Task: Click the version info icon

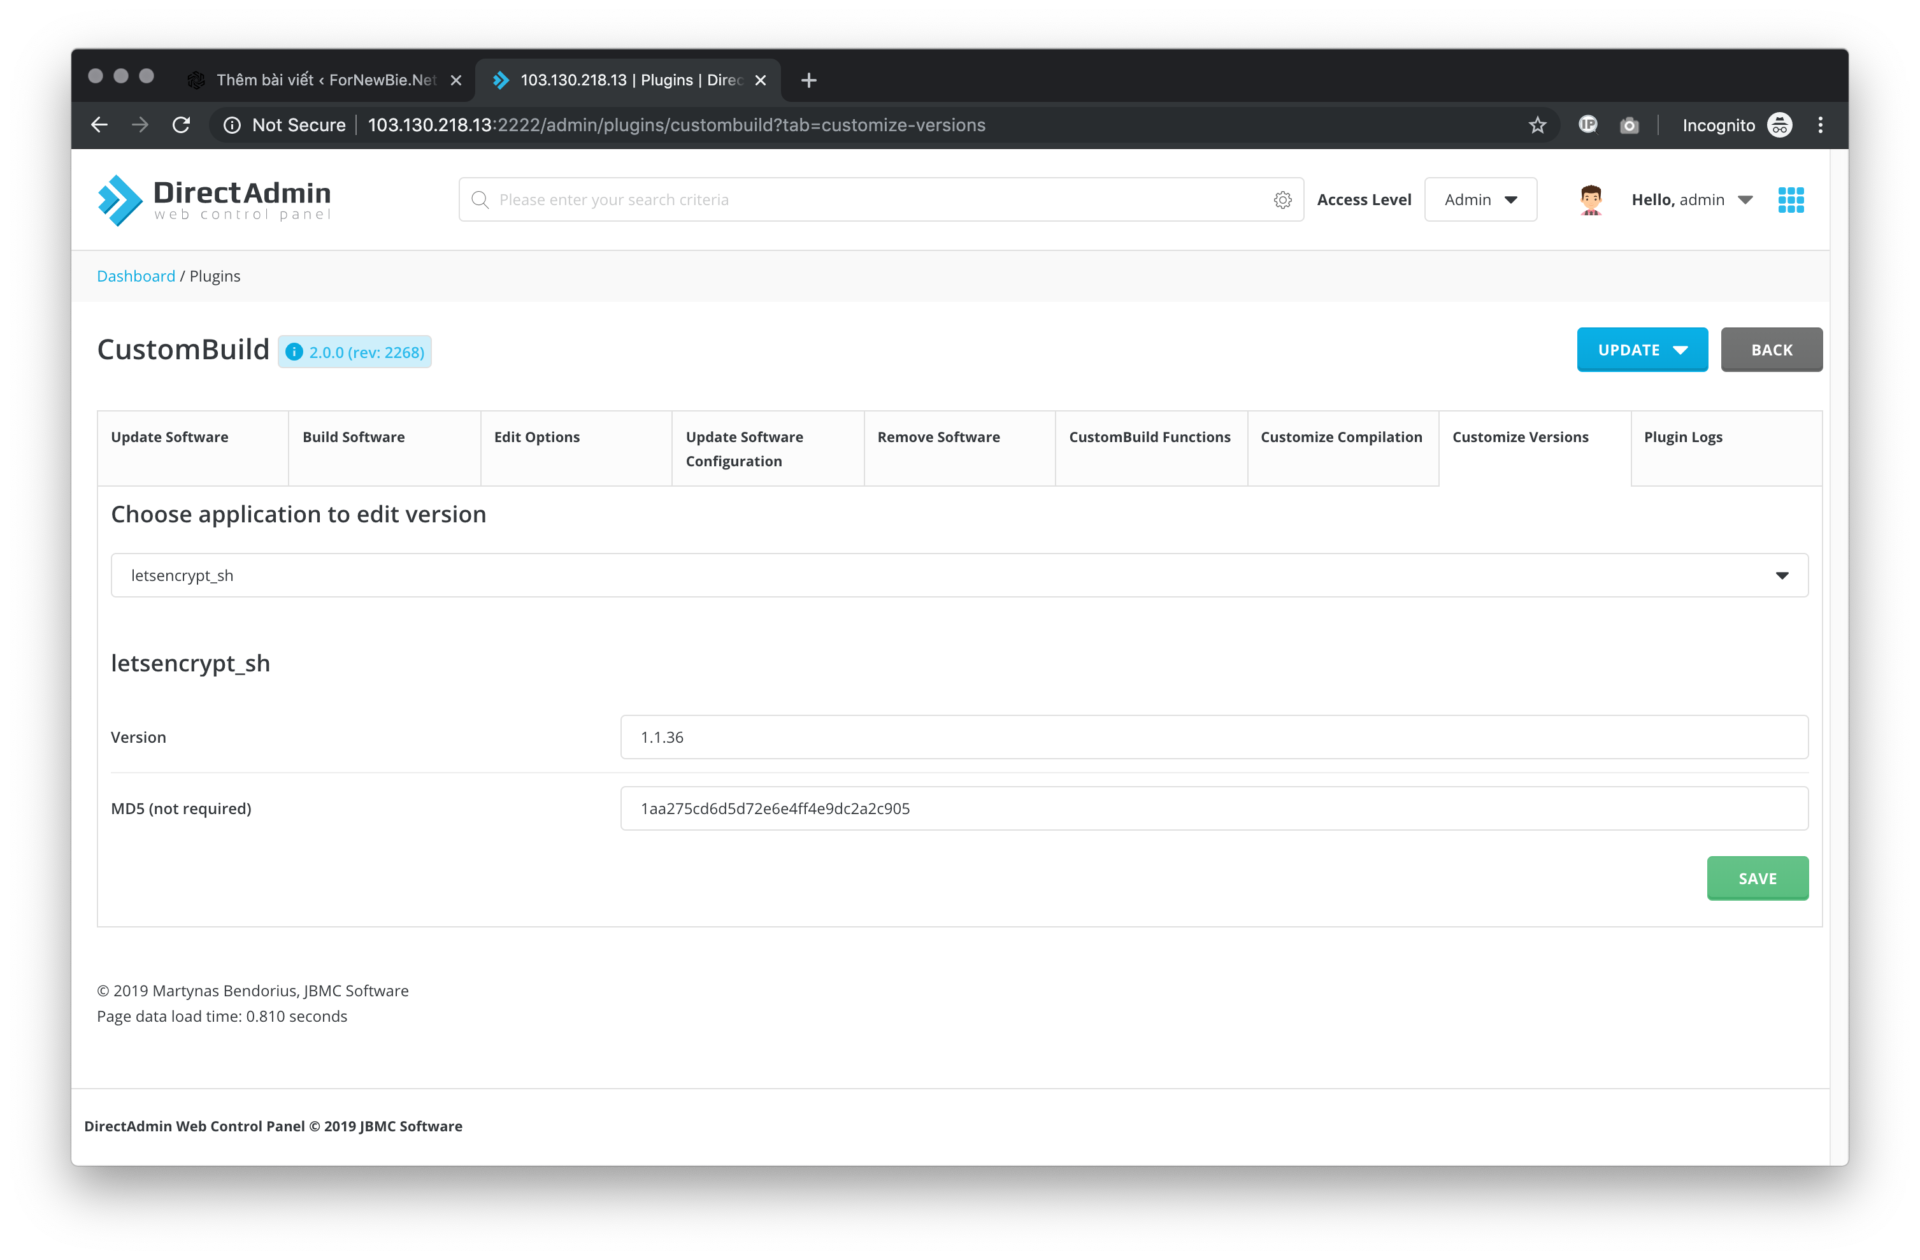Action: [294, 352]
